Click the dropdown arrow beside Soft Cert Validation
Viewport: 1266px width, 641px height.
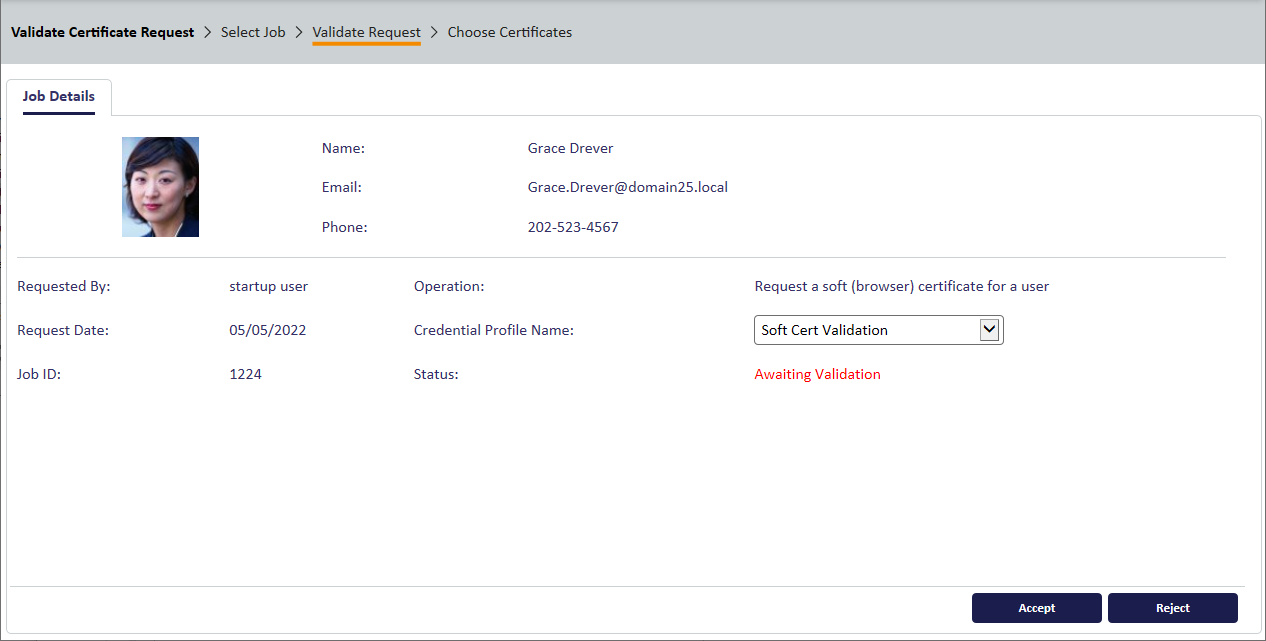coord(989,330)
